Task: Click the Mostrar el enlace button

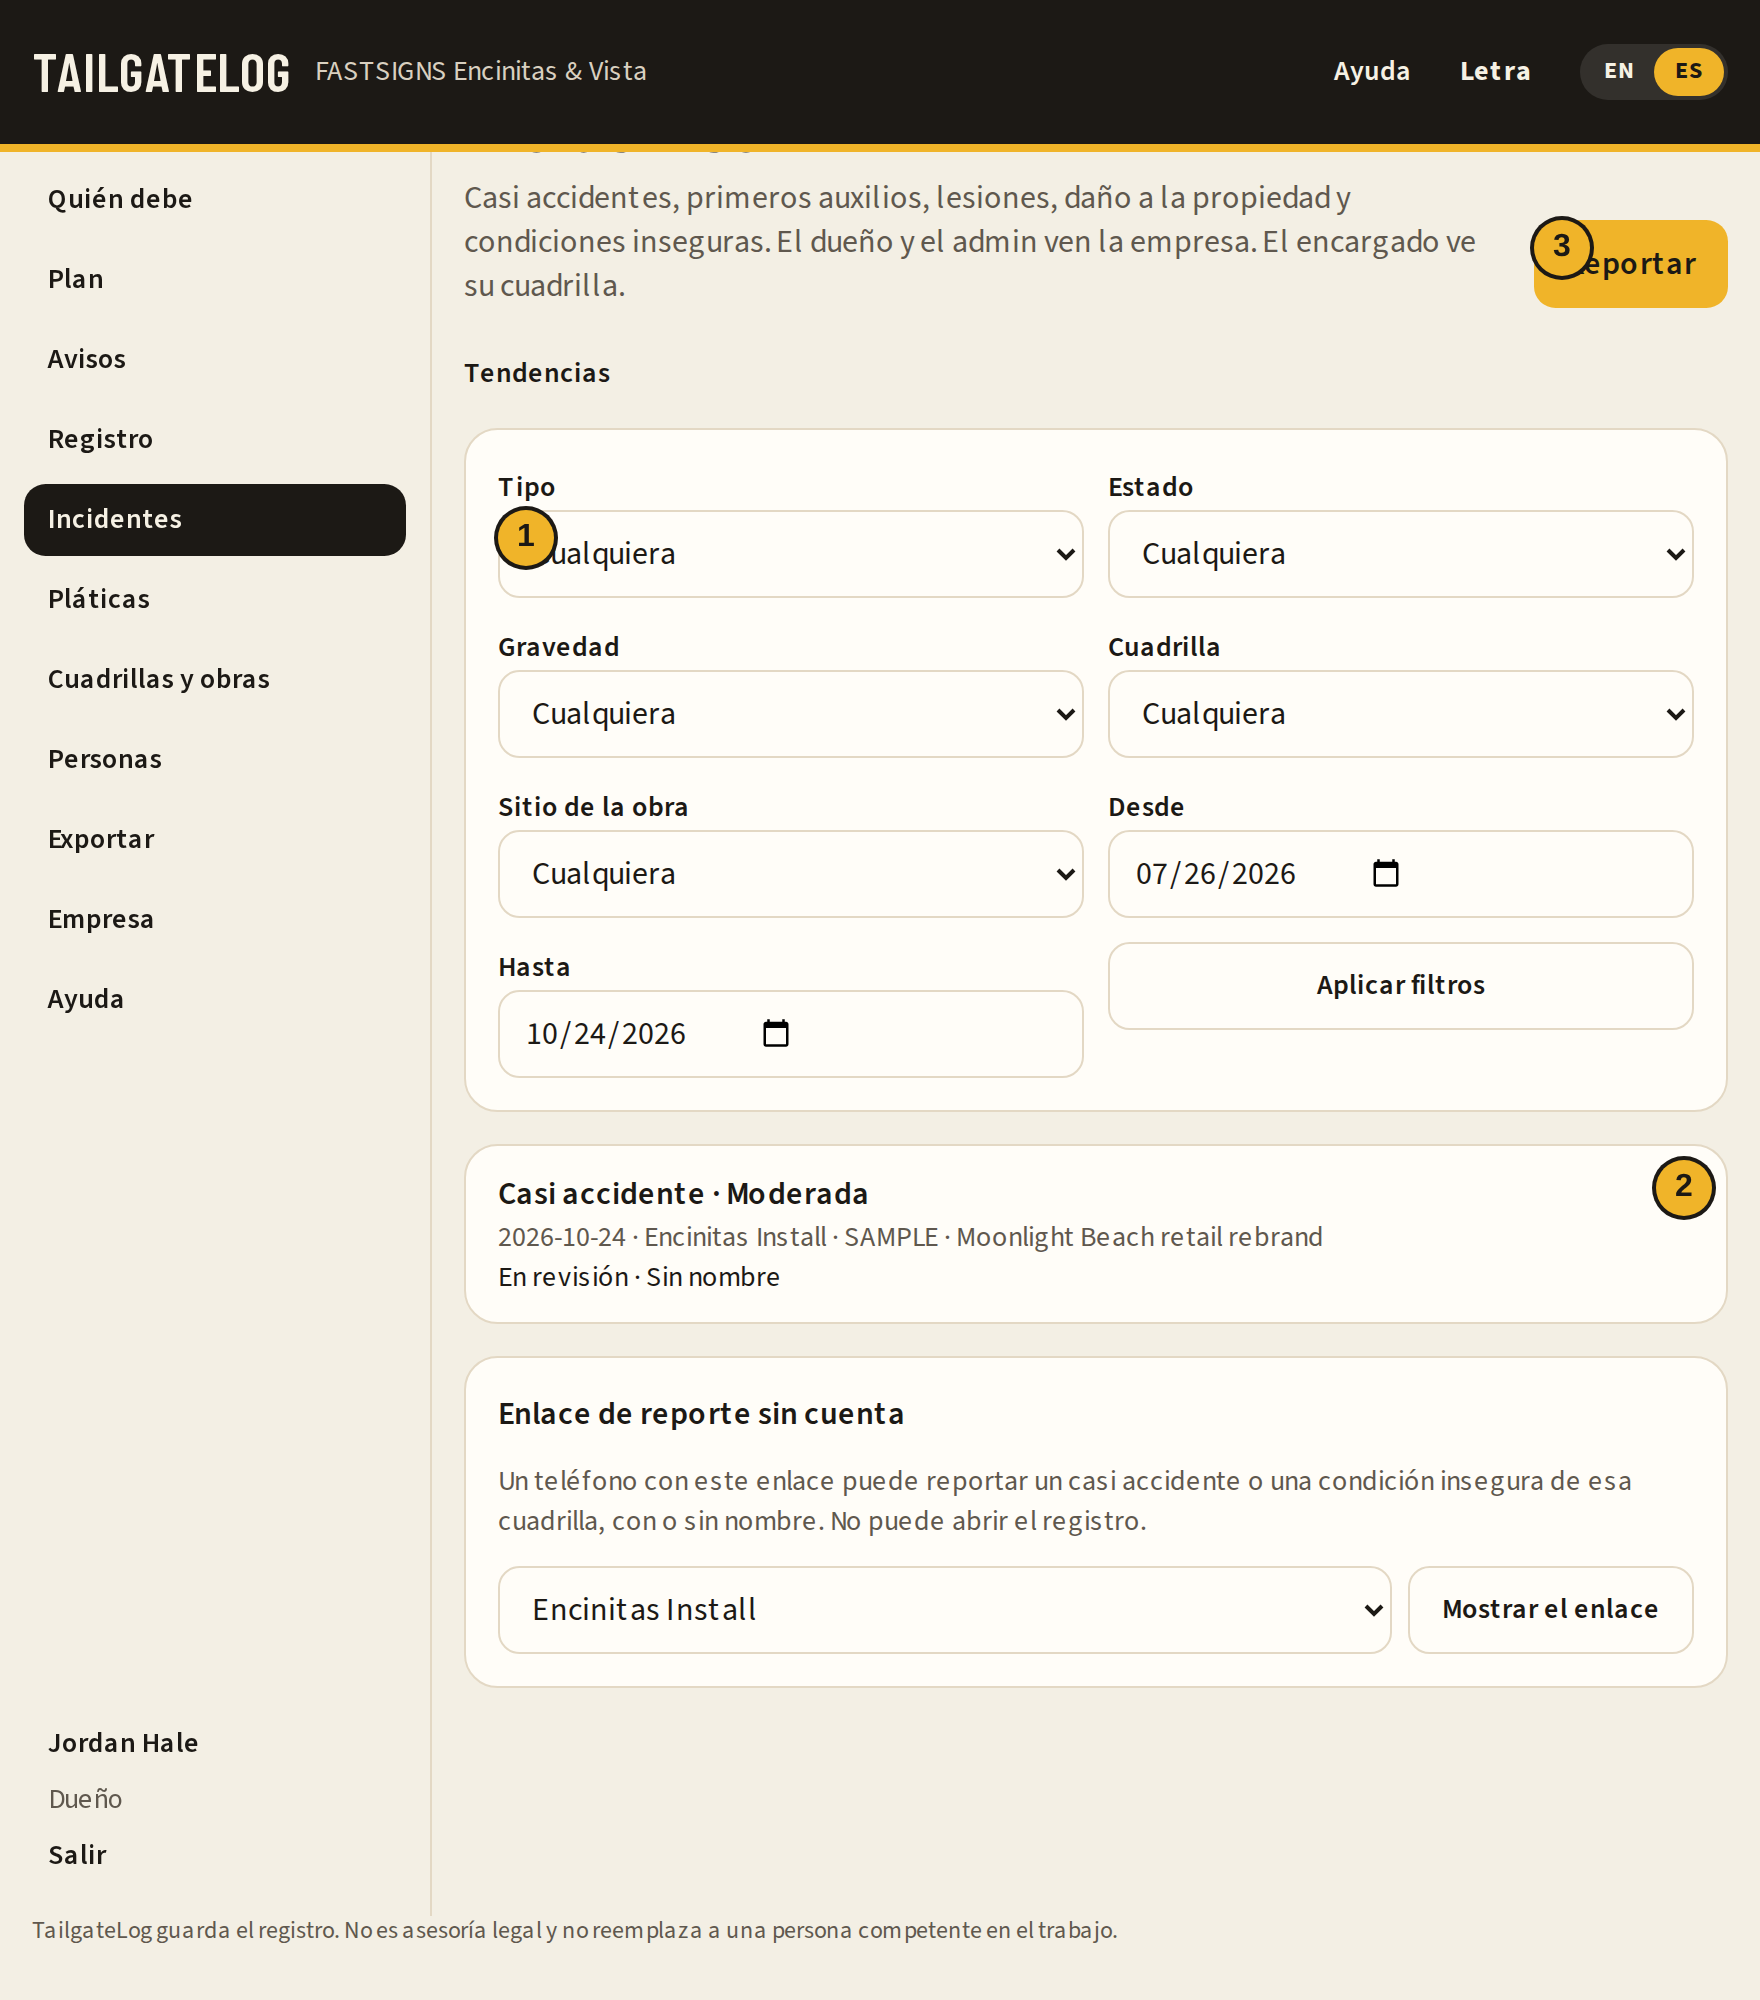Action: (x=1550, y=1610)
